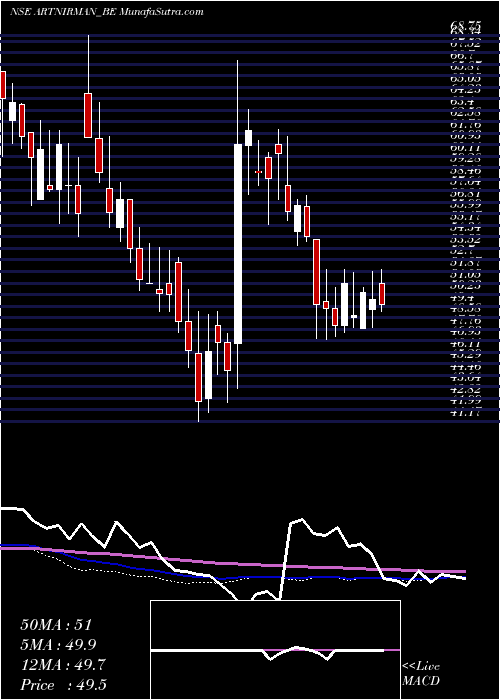
Task: Select the 12MA : 49.7 value
Action: point(63,665)
